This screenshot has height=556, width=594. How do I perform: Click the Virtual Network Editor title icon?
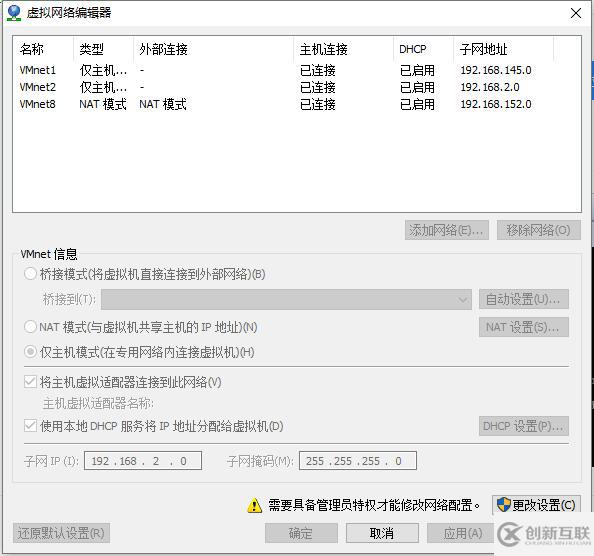14,13
